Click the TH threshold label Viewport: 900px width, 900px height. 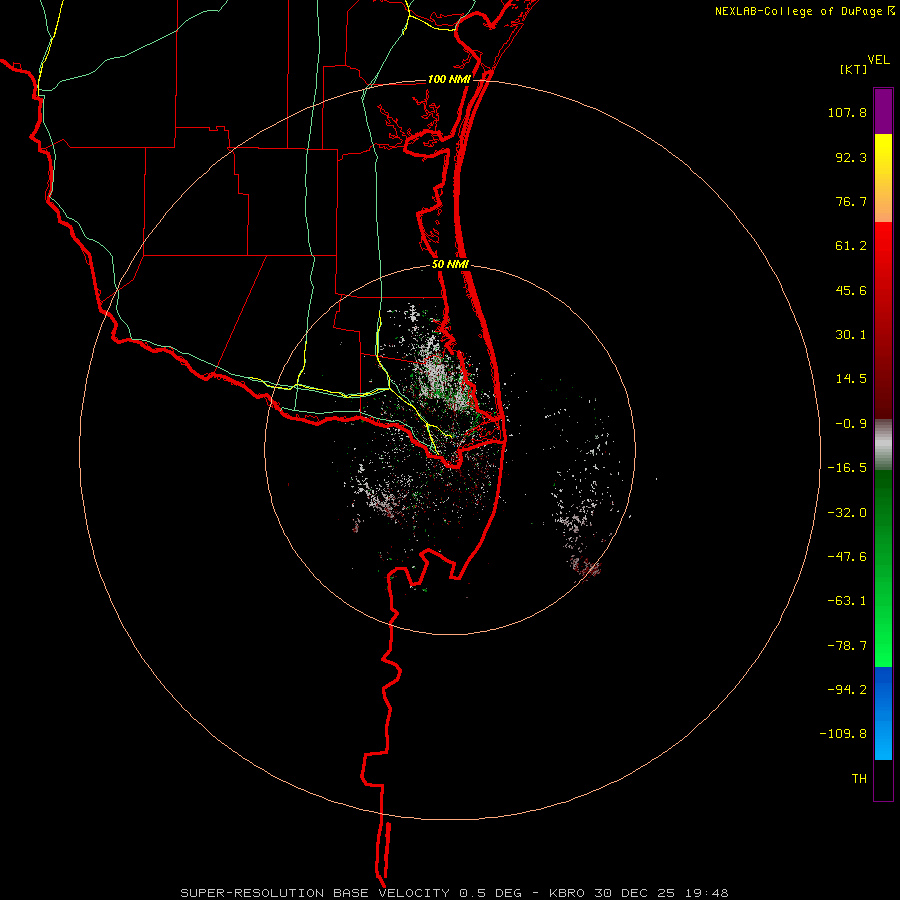point(859,778)
